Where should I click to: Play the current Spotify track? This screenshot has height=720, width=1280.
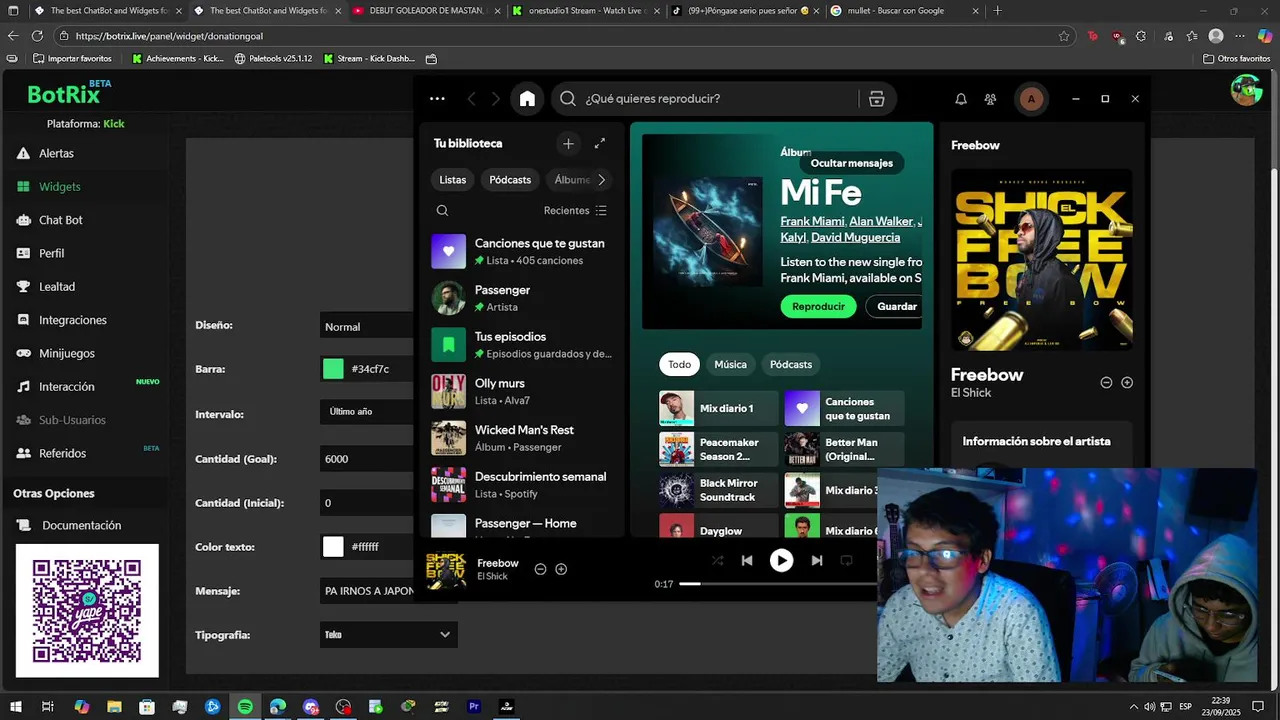[781, 561]
